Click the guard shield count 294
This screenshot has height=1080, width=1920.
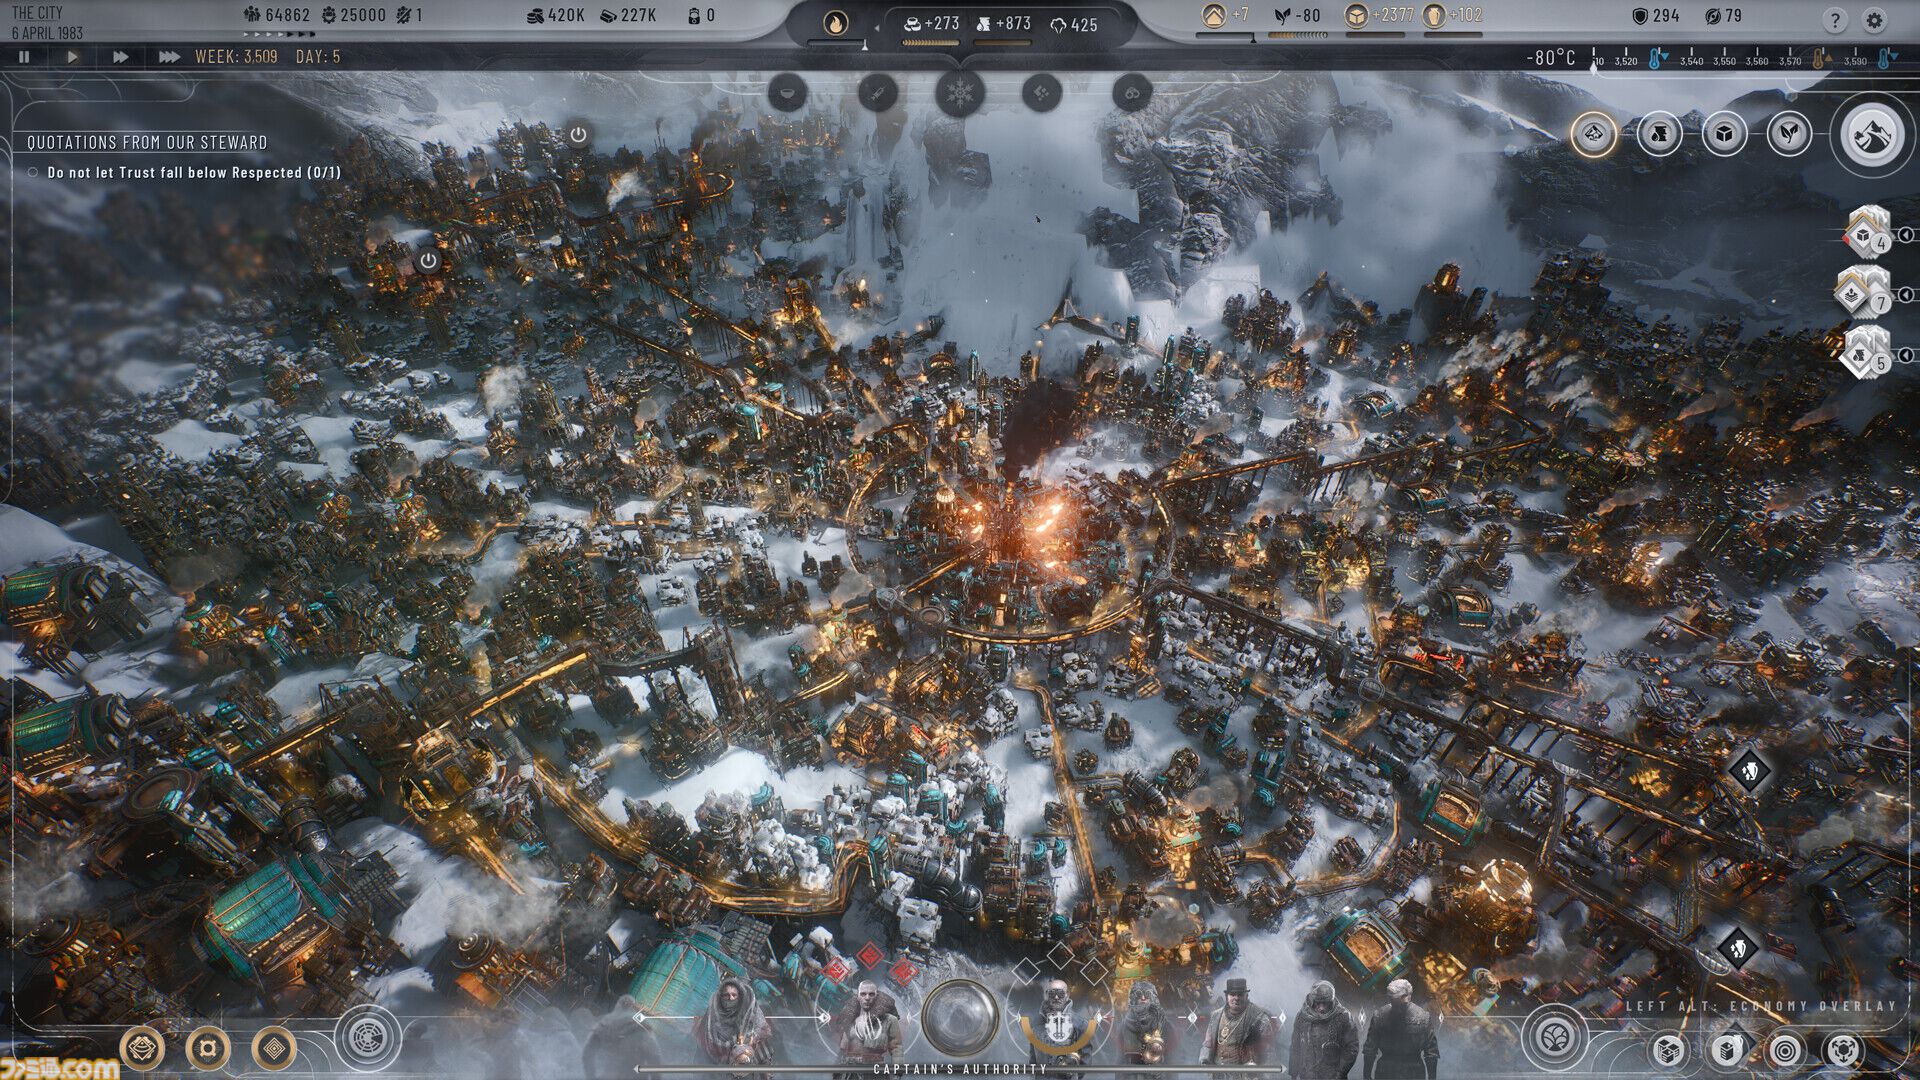click(x=1666, y=16)
